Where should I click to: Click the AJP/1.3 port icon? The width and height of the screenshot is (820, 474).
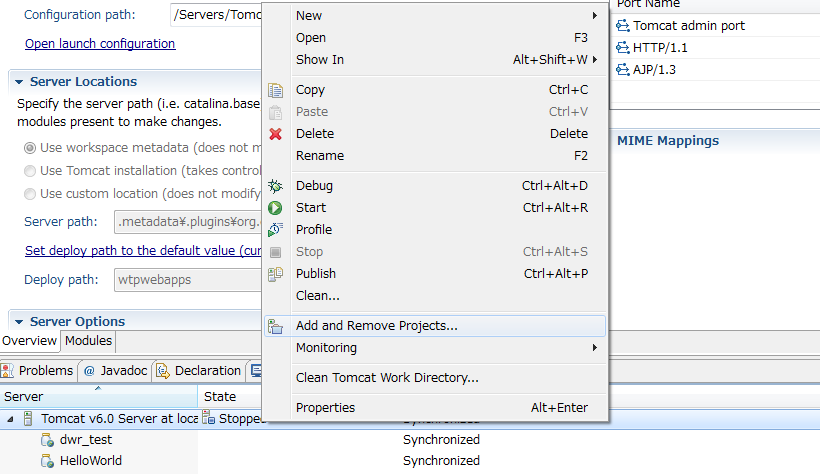[622, 70]
